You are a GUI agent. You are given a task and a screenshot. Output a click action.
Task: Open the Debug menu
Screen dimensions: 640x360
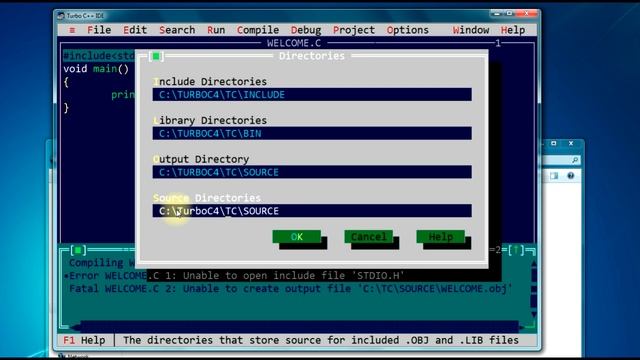coord(306,30)
